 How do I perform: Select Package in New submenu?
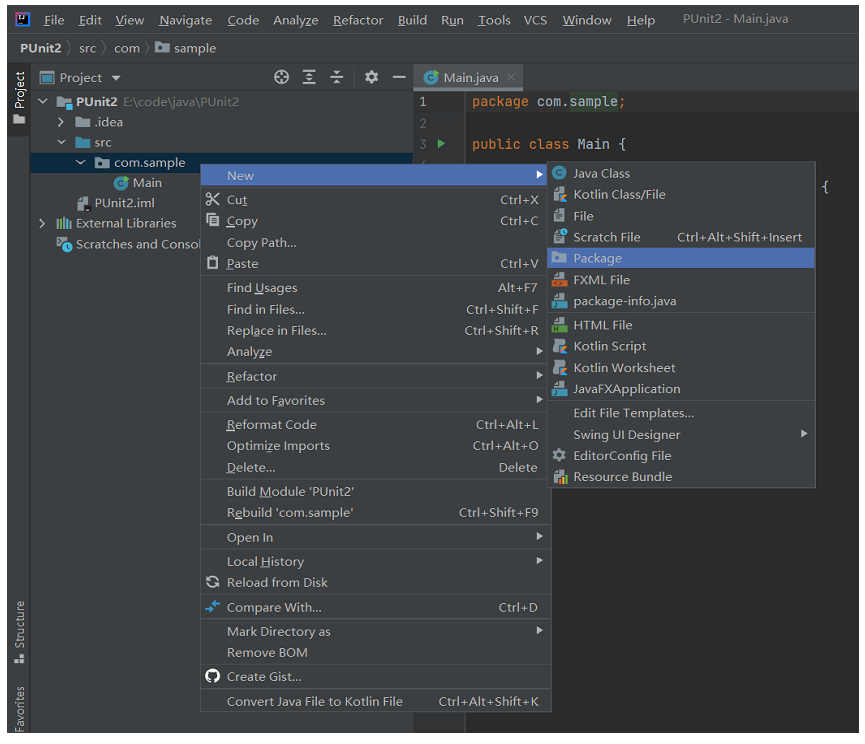[681, 258]
